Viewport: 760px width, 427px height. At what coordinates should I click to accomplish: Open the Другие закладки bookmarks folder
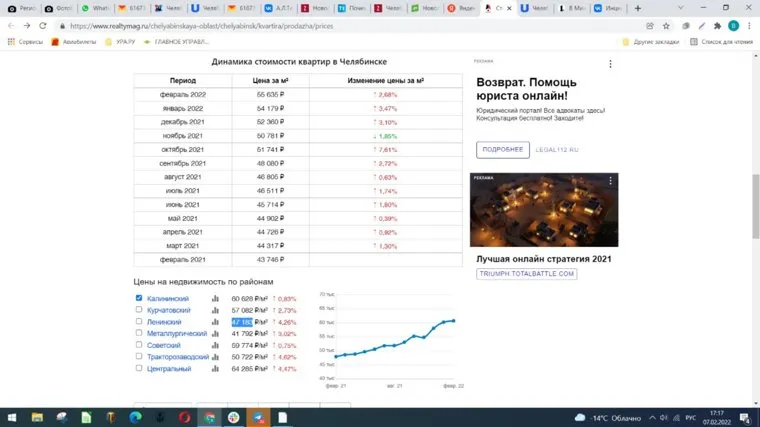coord(650,42)
